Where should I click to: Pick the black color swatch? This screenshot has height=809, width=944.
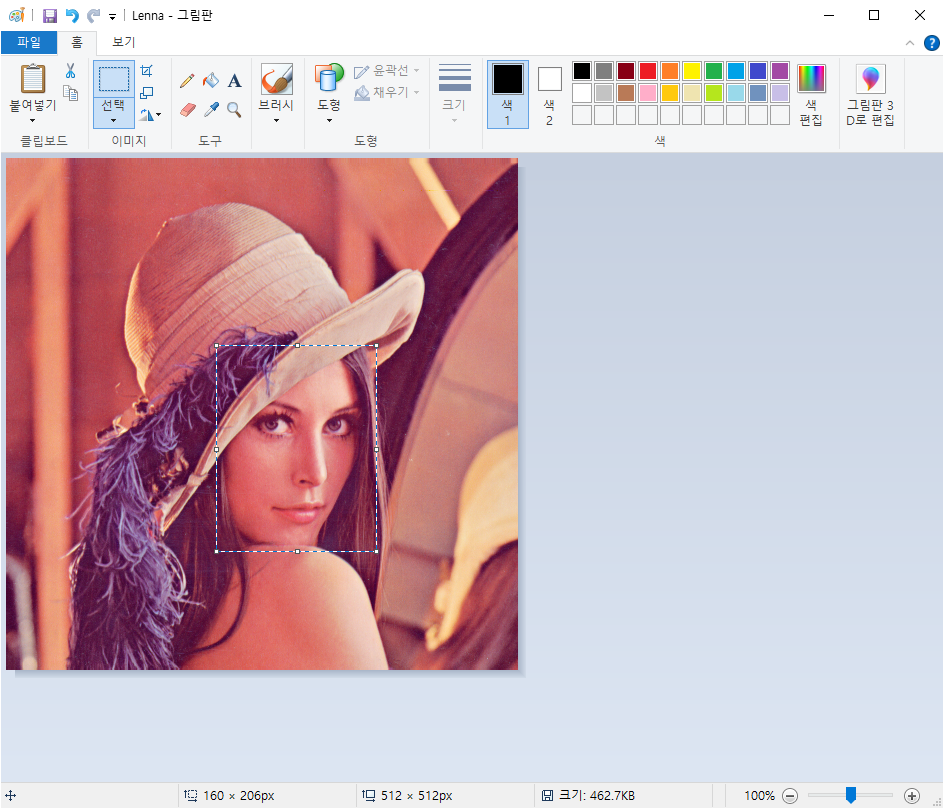(582, 71)
